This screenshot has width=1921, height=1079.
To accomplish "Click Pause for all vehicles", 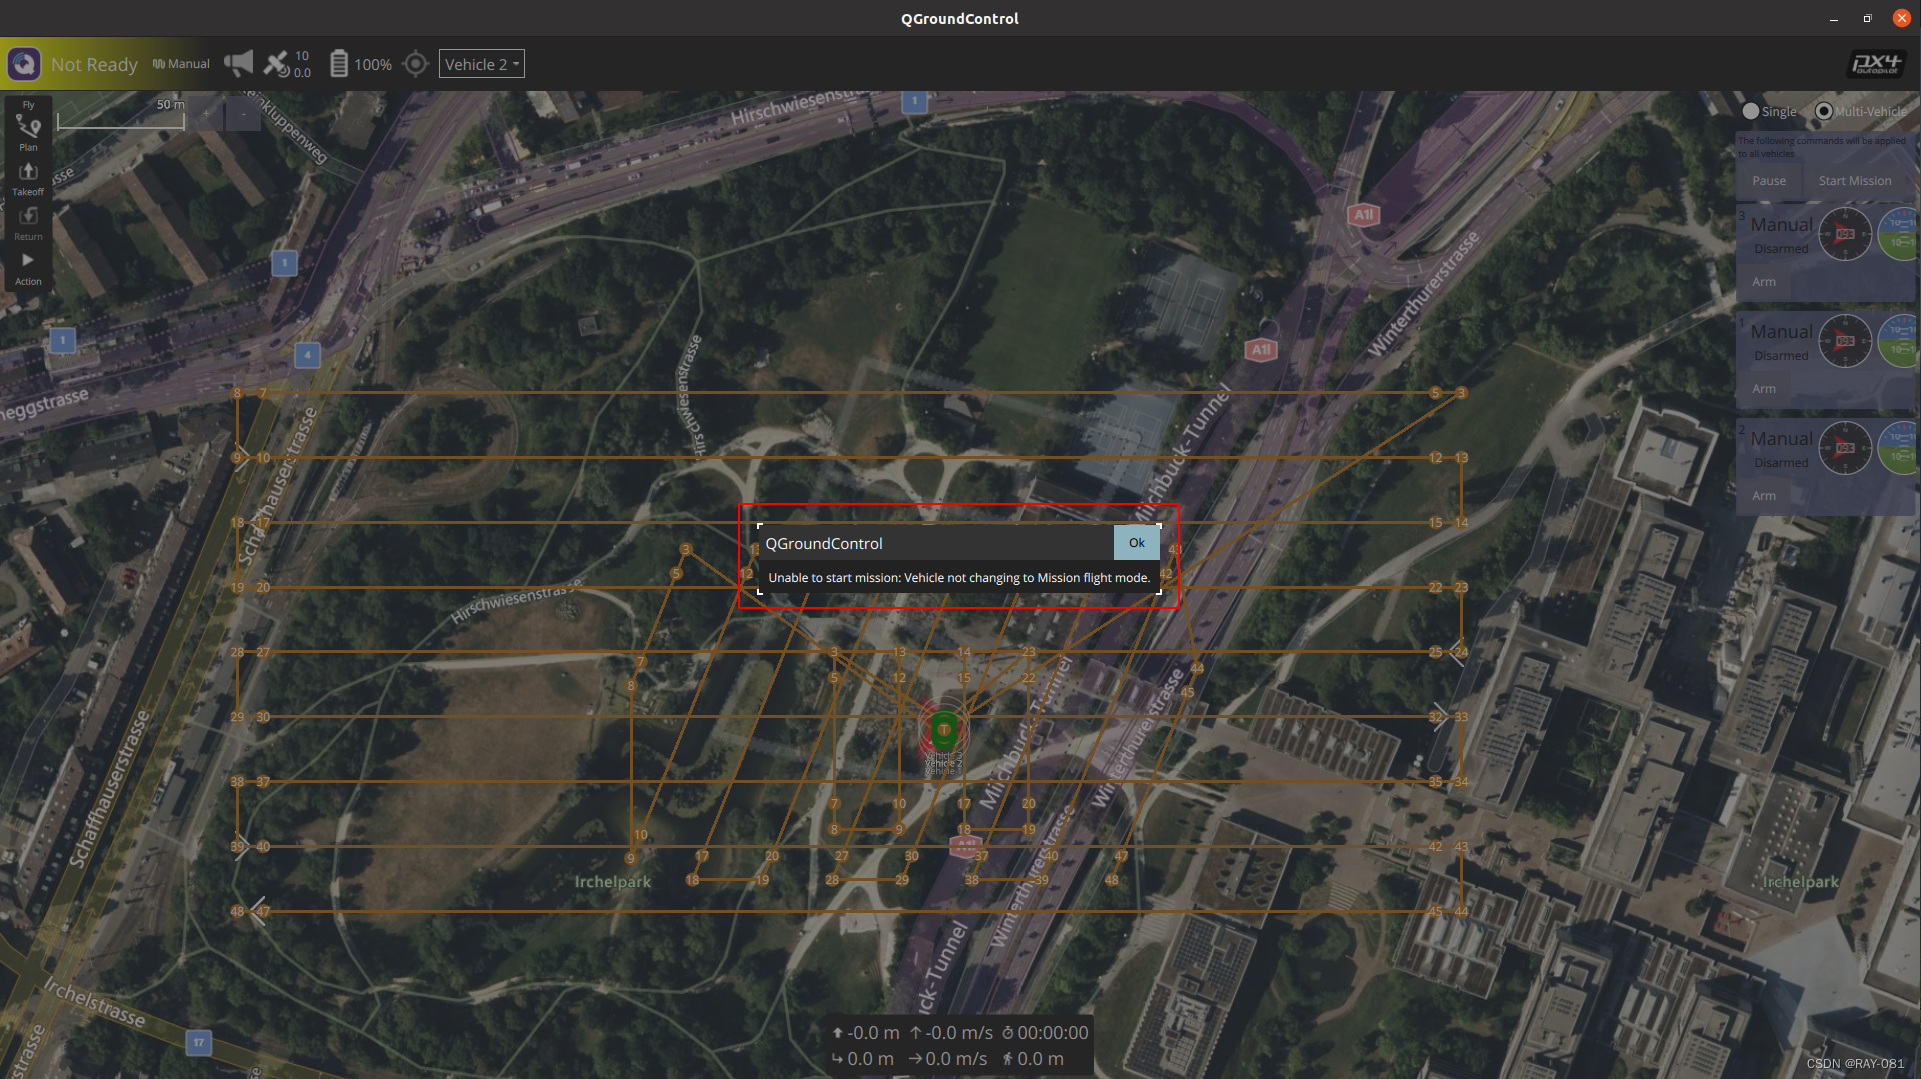I will pyautogui.click(x=1768, y=181).
